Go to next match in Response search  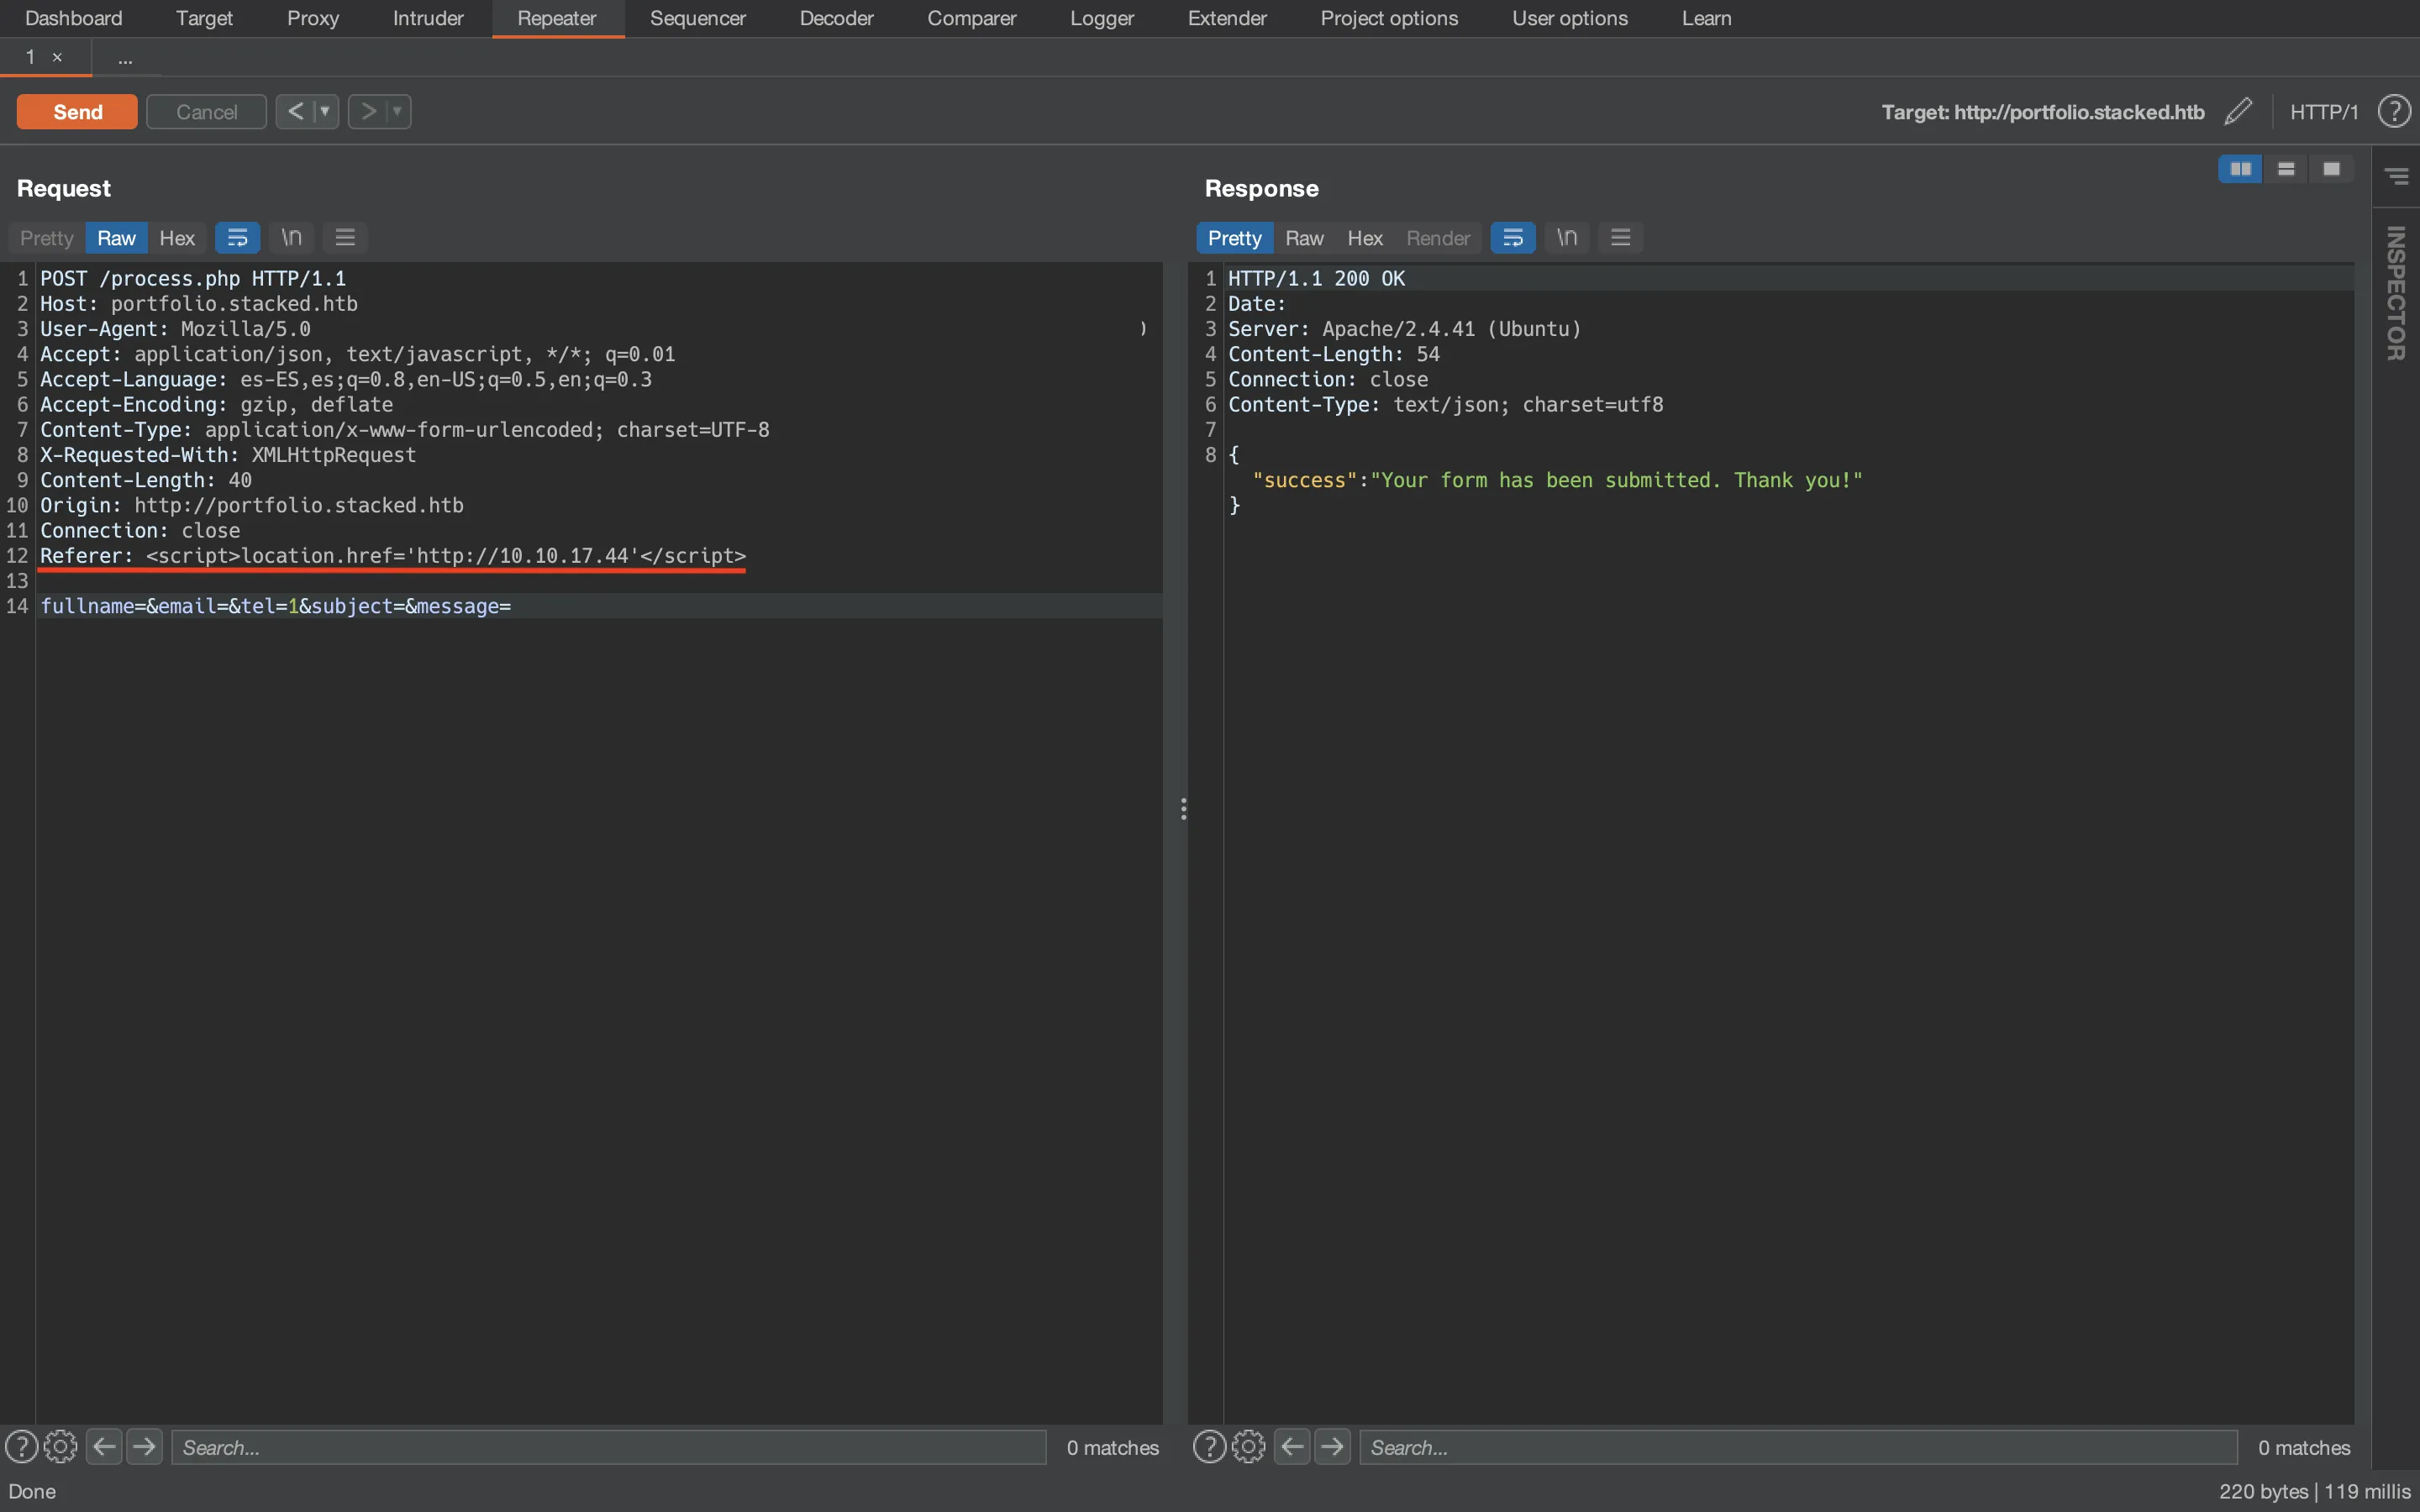(1333, 1447)
